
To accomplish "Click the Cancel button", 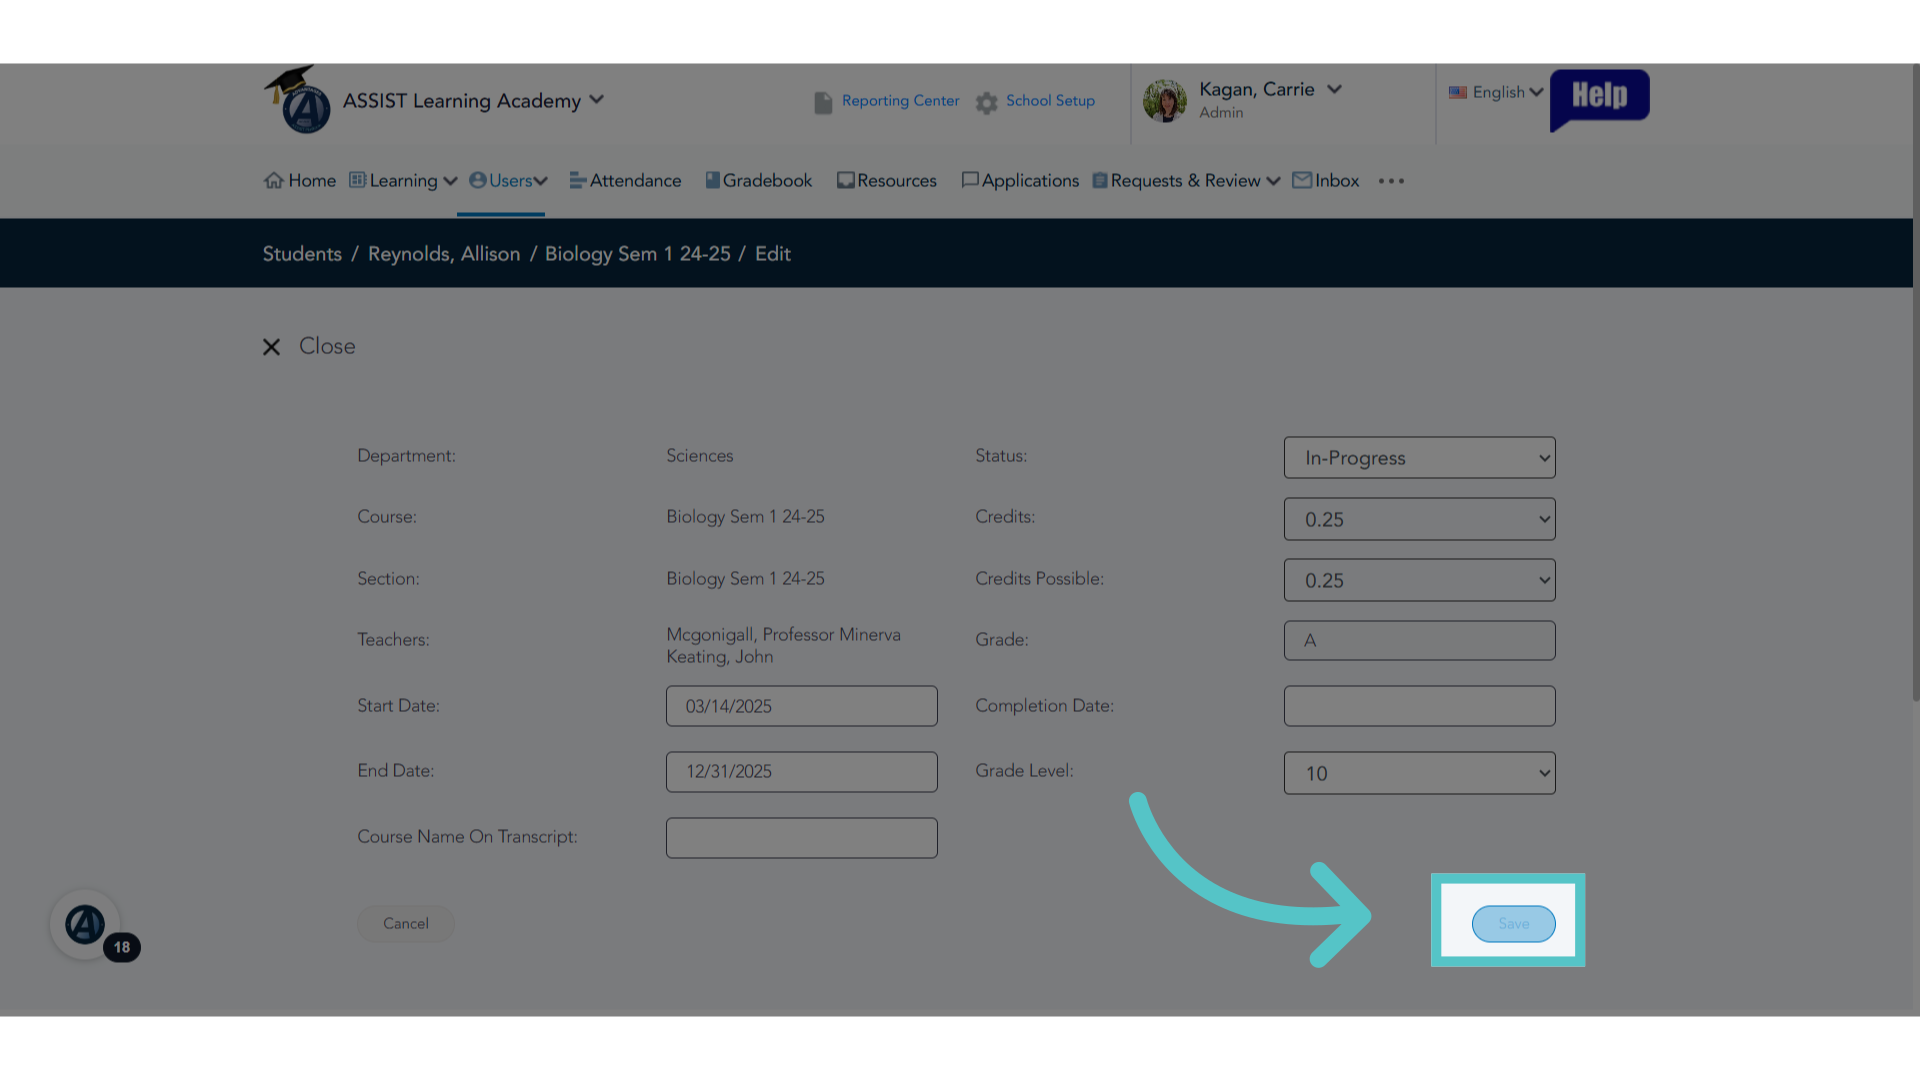I will 406,924.
